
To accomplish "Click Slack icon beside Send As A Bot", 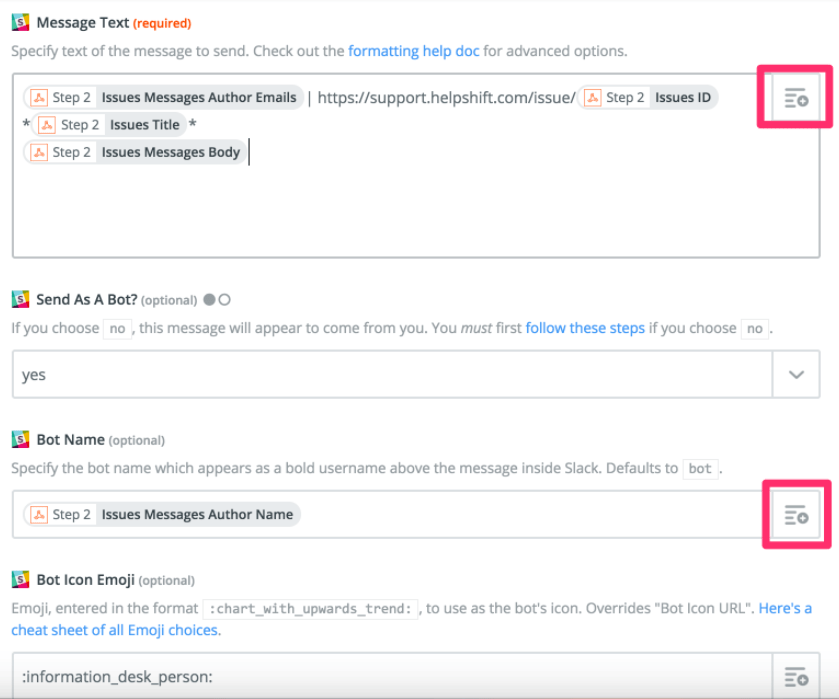I will pyautogui.click(x=20, y=299).
